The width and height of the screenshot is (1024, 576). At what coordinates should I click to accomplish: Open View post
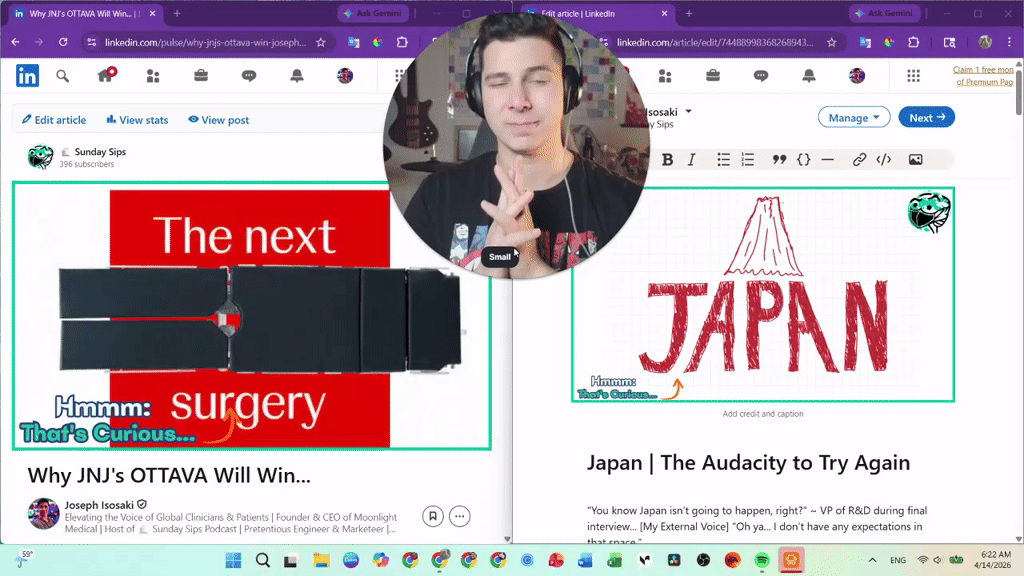(x=219, y=120)
